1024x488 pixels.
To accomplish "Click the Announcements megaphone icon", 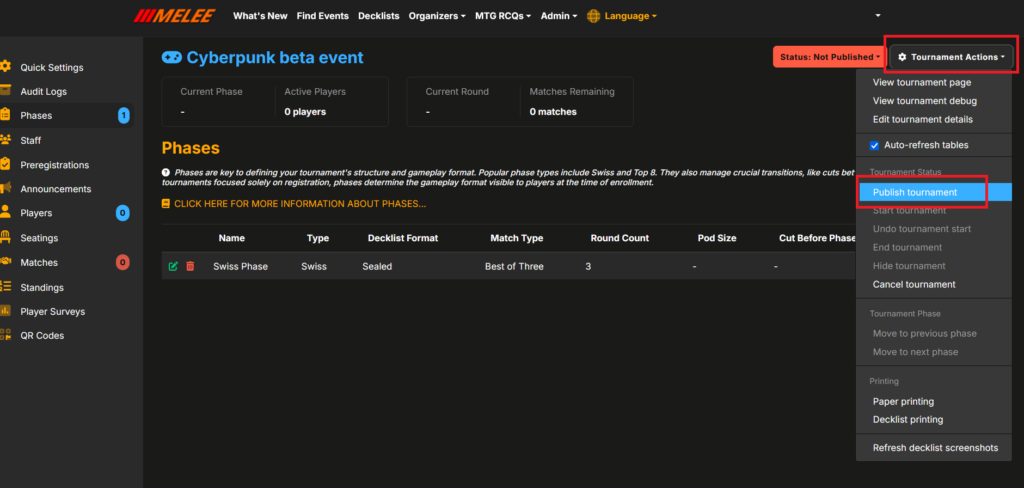I will pos(5,188).
